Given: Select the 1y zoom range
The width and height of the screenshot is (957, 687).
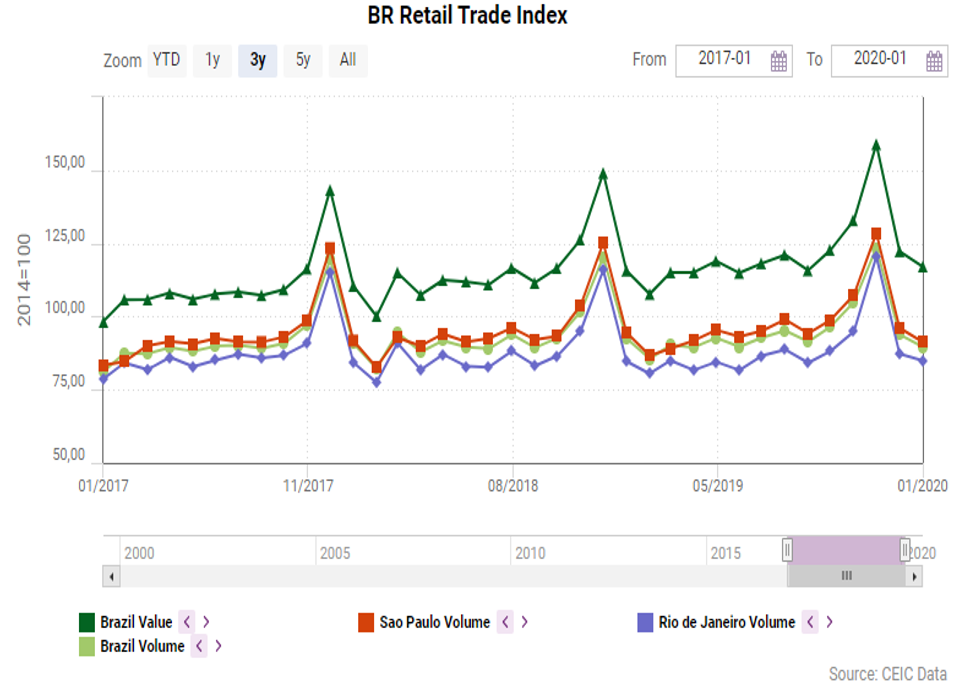Looking at the screenshot, I should [x=212, y=60].
